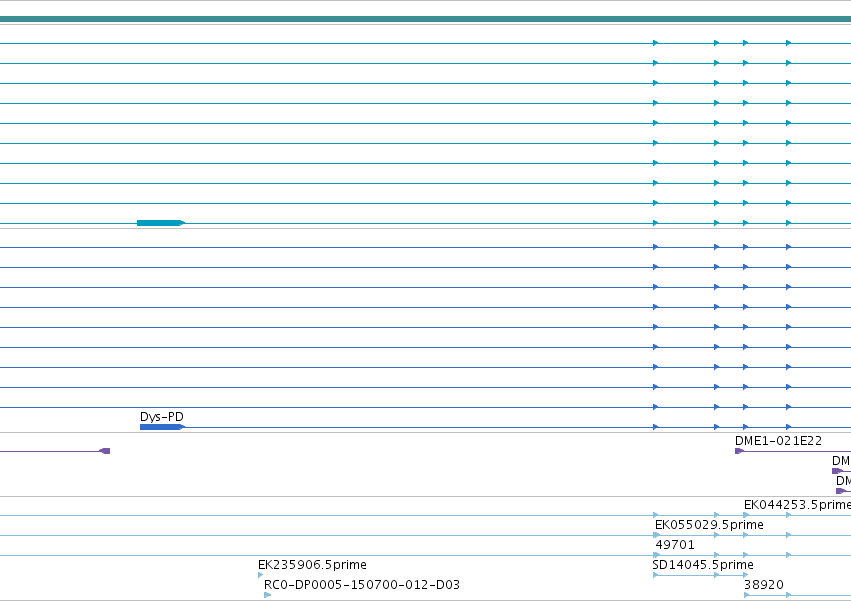The height and width of the screenshot is (601, 851).
Task: Click the RC0-DP0005-150700-012-D03 label
Action: tap(361, 585)
